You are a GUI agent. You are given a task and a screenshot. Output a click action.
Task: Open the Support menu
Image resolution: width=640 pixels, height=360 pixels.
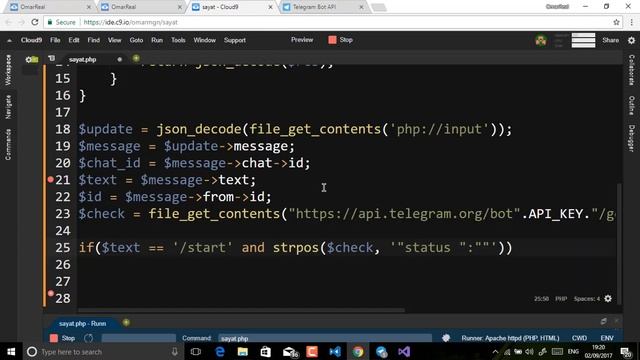click(x=235, y=40)
